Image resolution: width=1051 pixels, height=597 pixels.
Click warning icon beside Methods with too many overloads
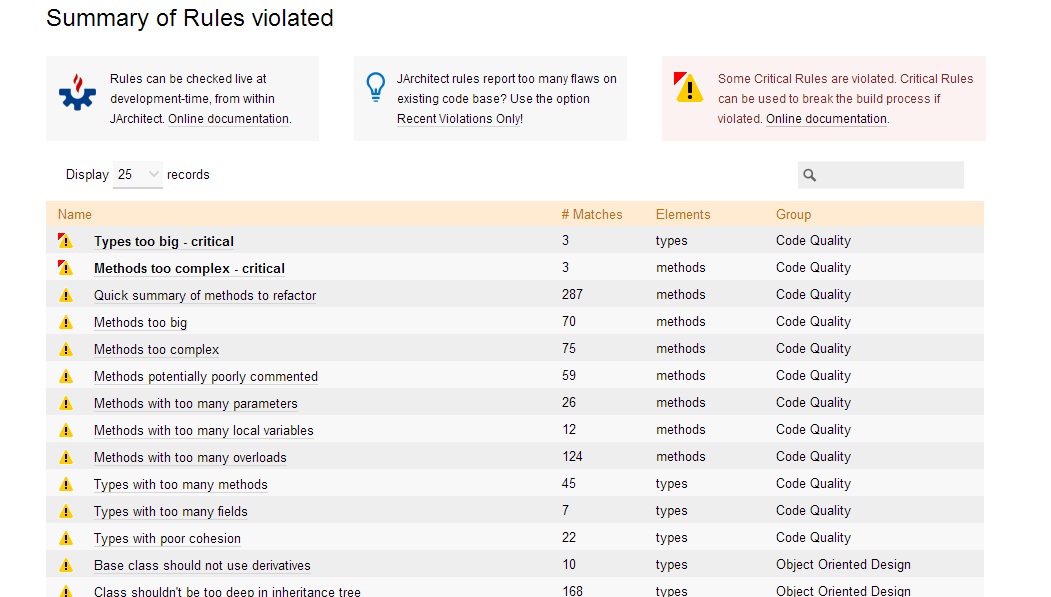(66, 457)
